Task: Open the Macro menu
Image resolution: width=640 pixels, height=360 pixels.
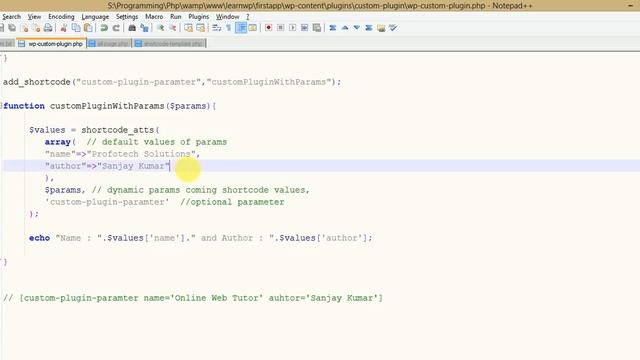Action: pyautogui.click(x=154, y=17)
